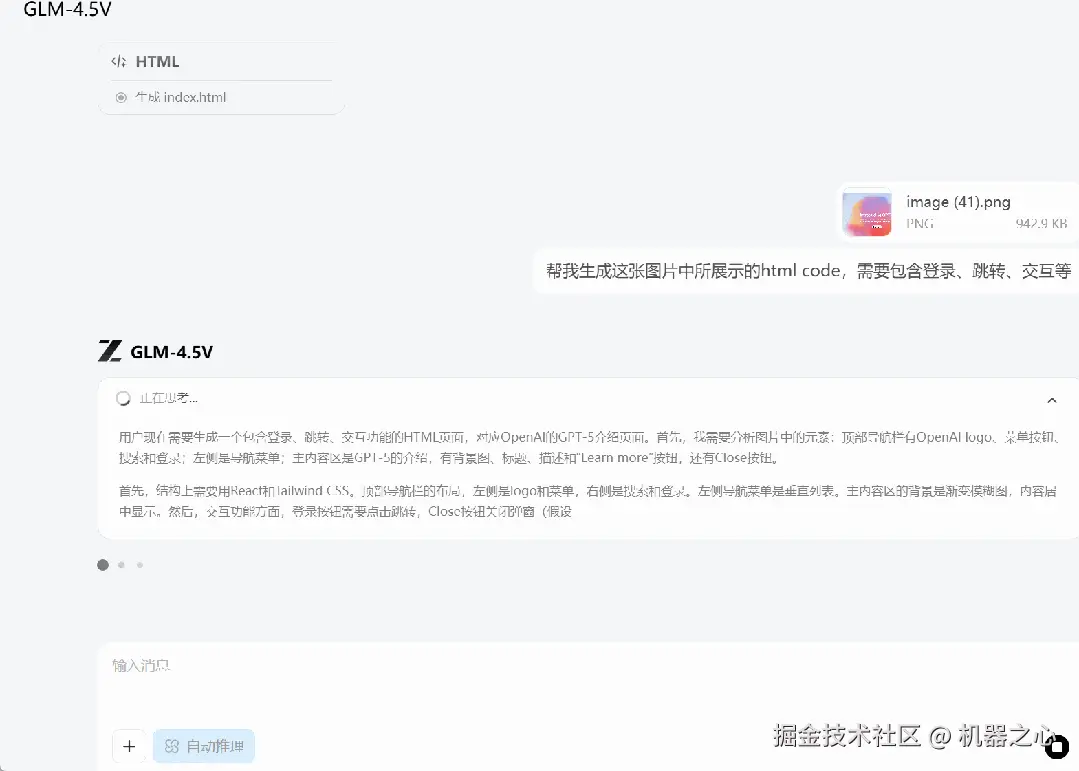Image resolution: width=1079 pixels, height=771 pixels.
Task: Click the image (41).png file name
Action: (958, 202)
